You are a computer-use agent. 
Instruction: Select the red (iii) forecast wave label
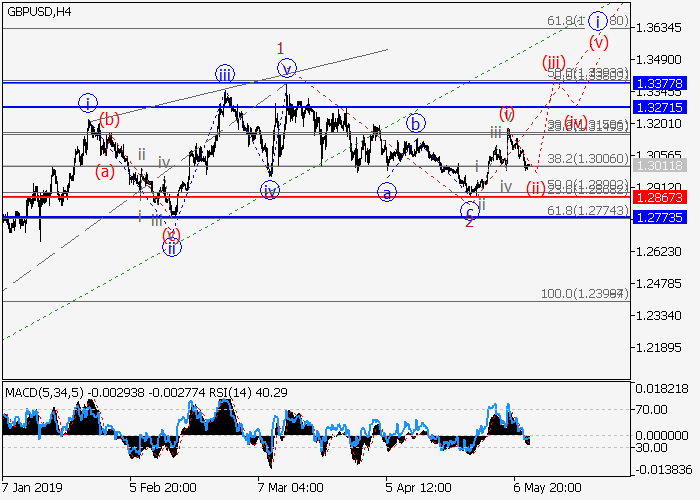click(554, 62)
